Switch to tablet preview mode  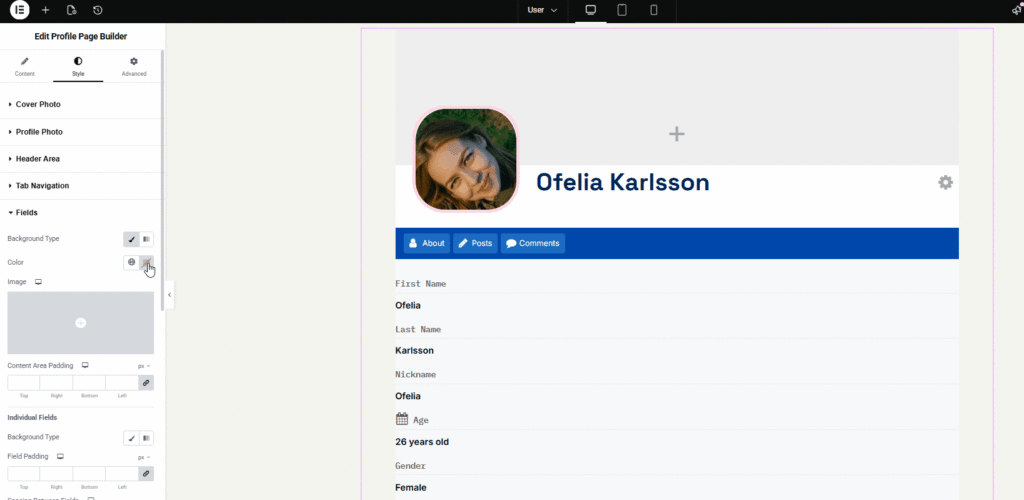click(622, 10)
